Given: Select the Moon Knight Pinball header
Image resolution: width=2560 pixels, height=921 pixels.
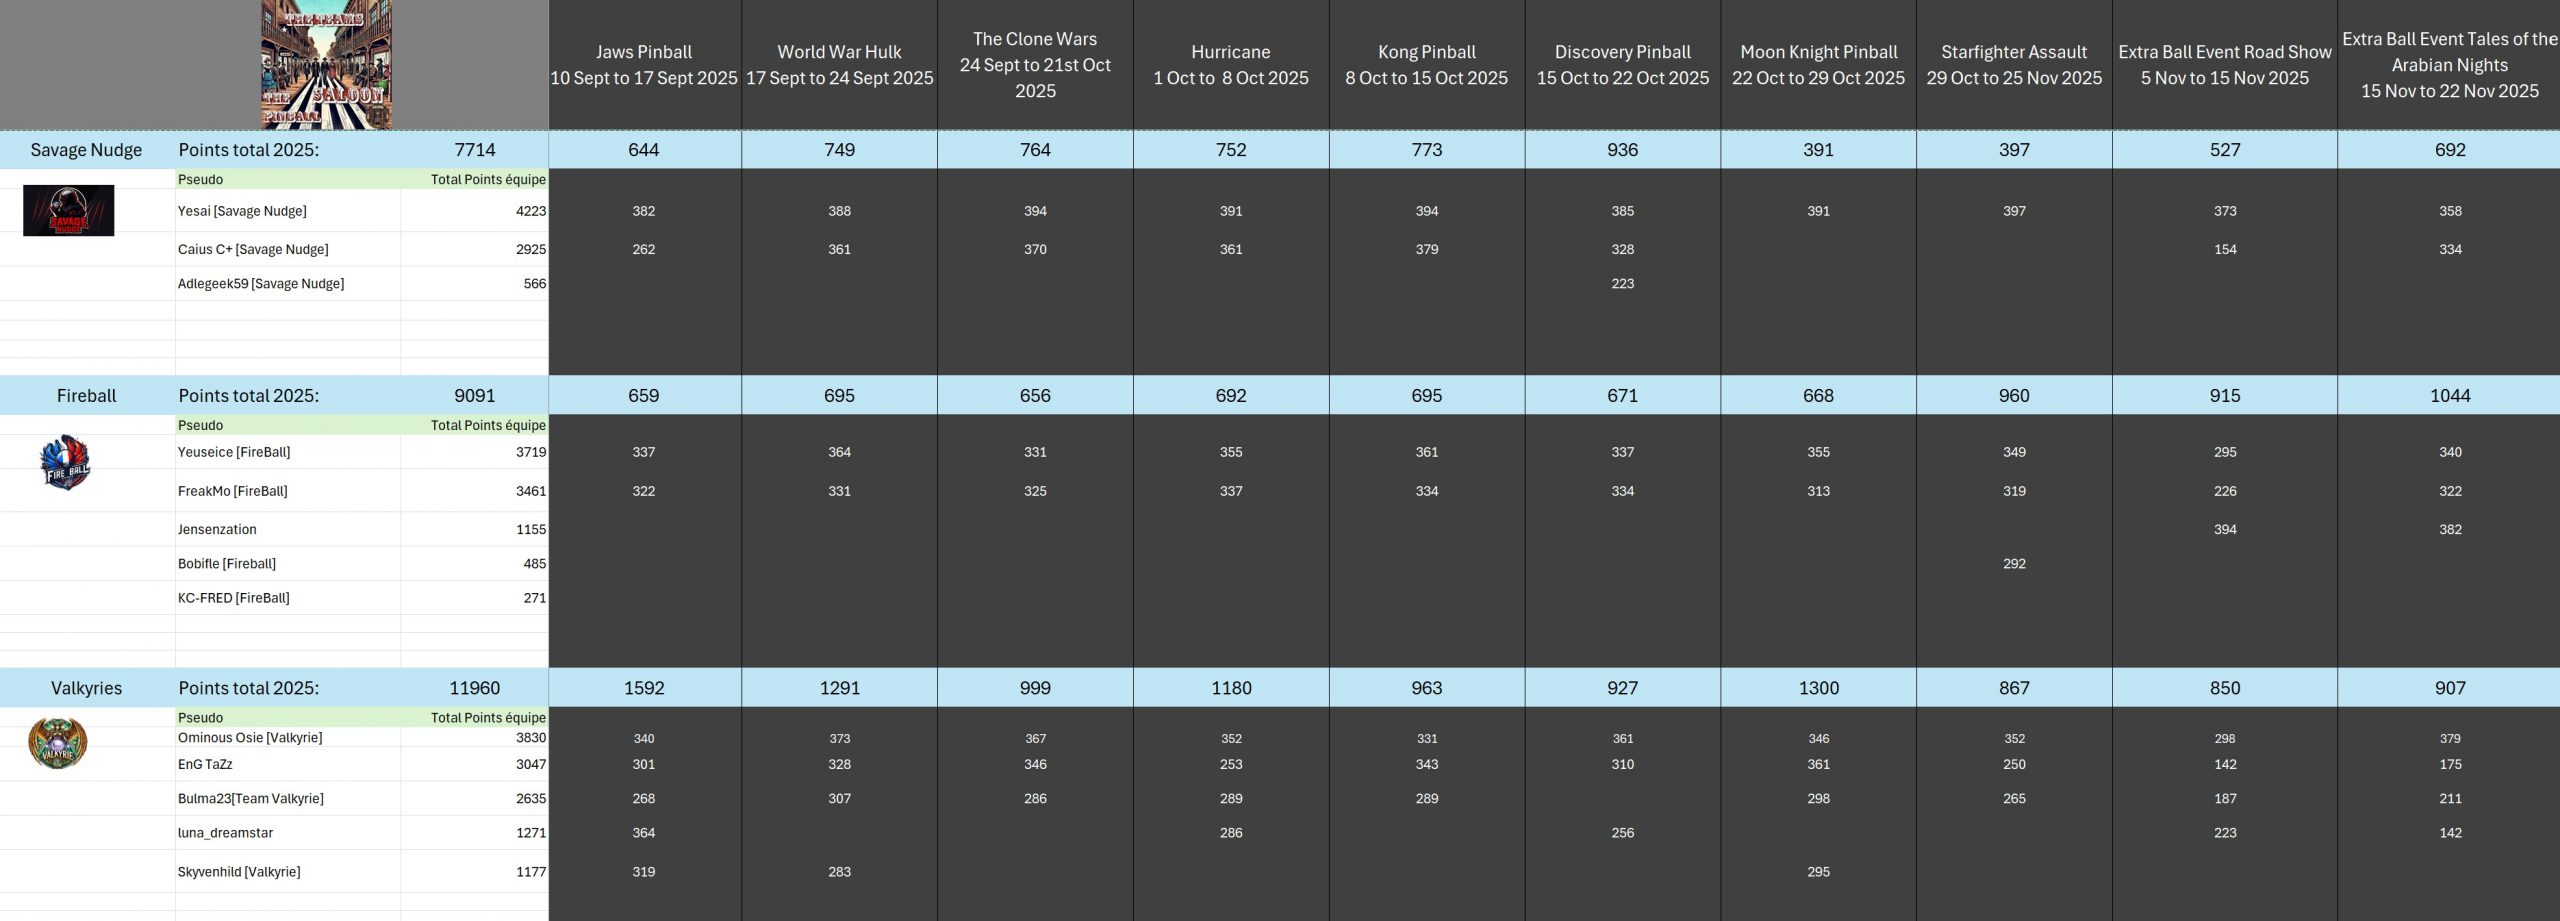Looking at the screenshot, I should click(1818, 65).
